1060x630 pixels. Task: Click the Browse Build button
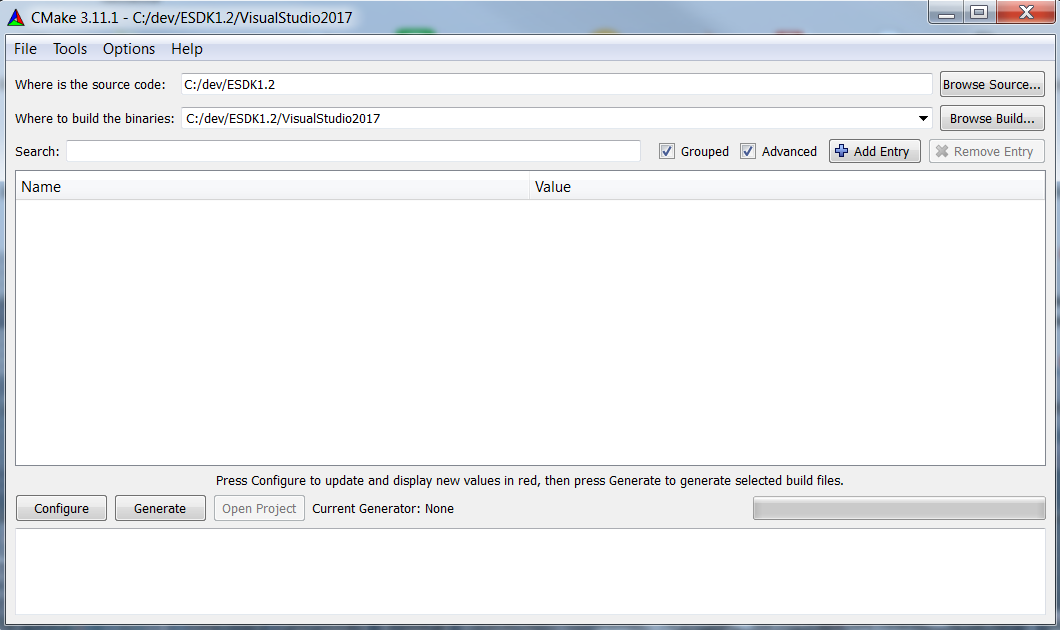click(992, 118)
